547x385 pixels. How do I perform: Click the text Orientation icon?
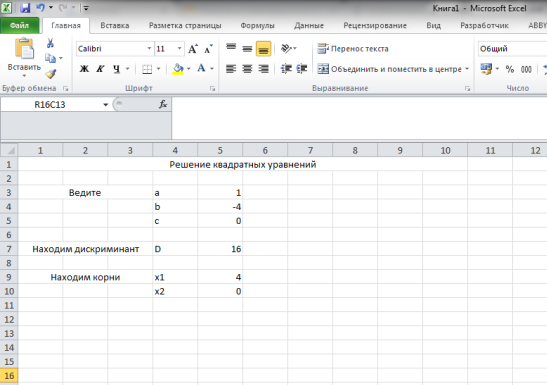(287, 48)
